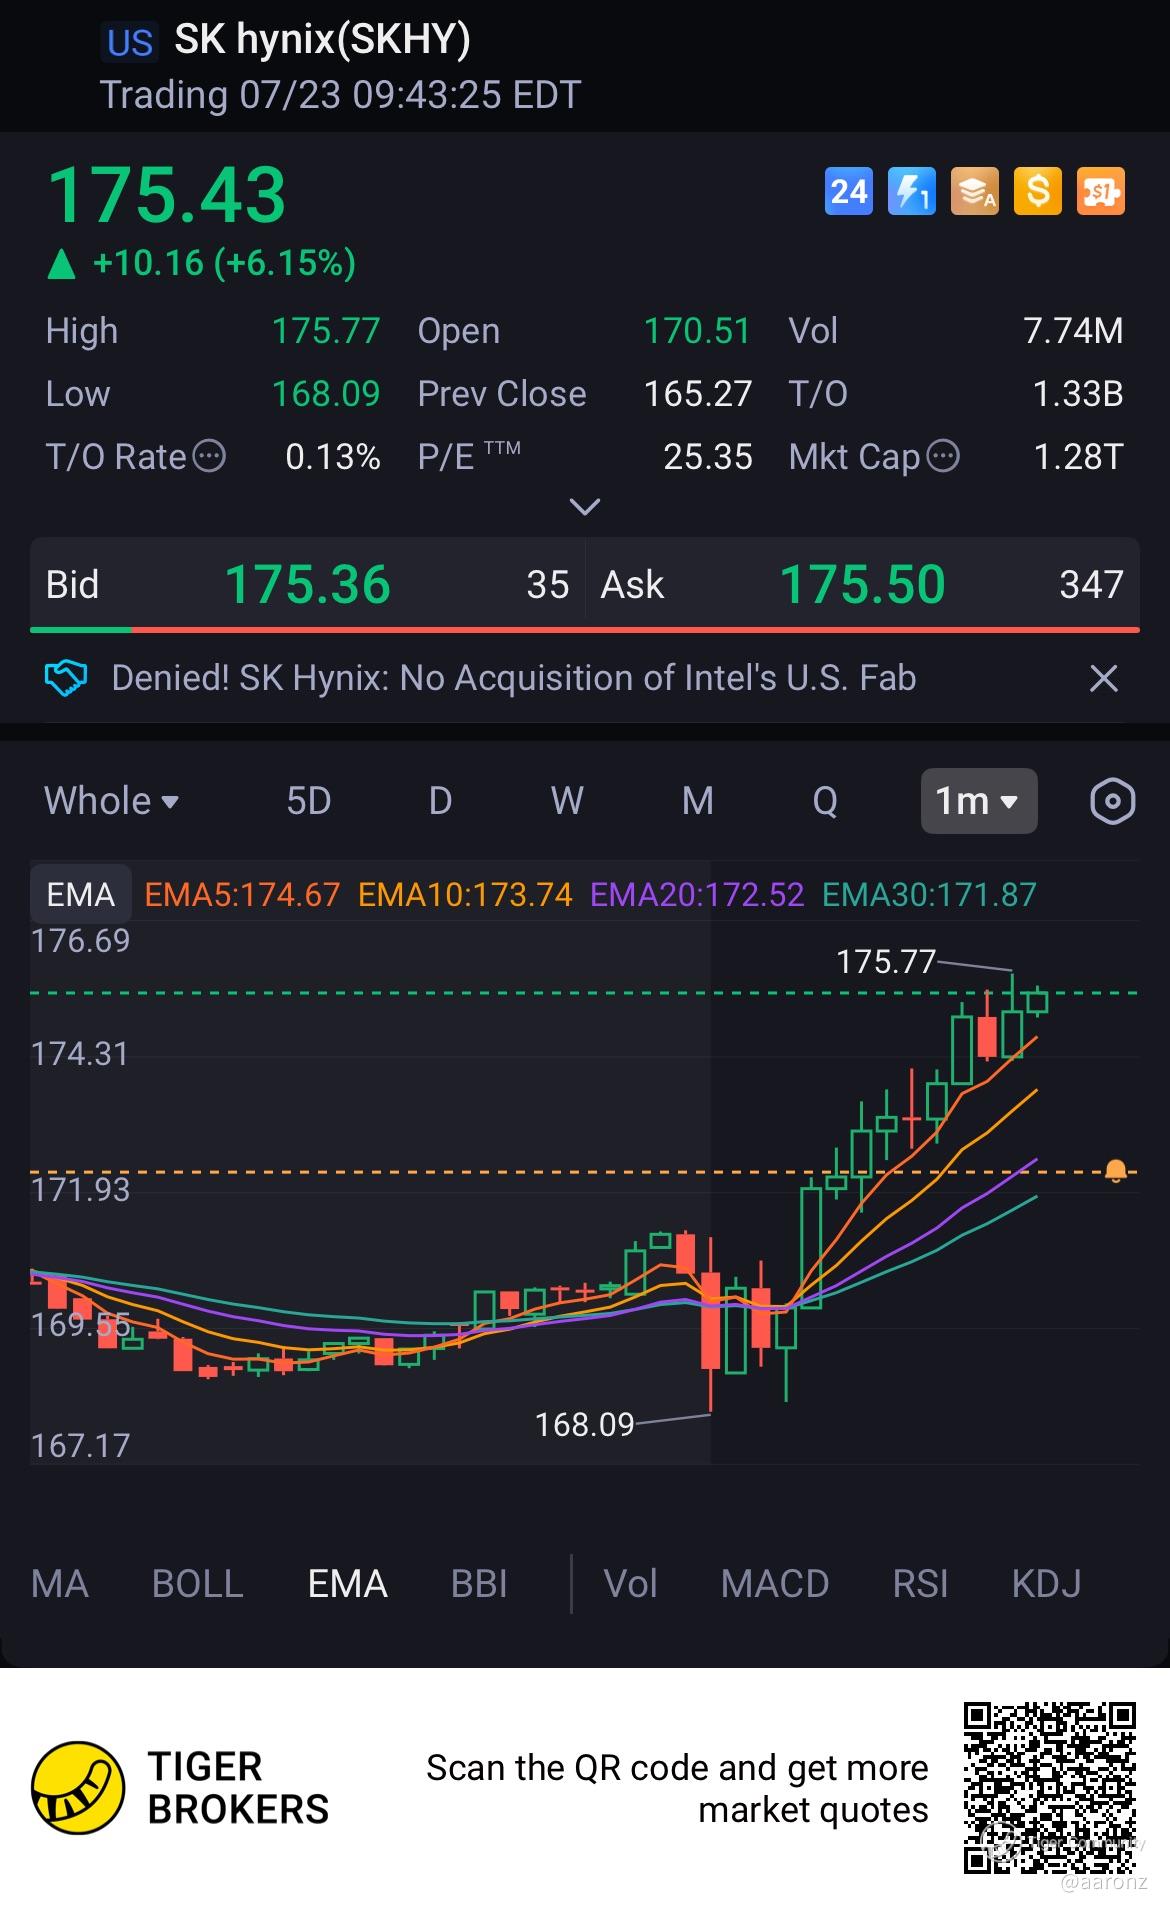
Task: Tap the bid/ask ratio bar
Action: (x=585, y=630)
